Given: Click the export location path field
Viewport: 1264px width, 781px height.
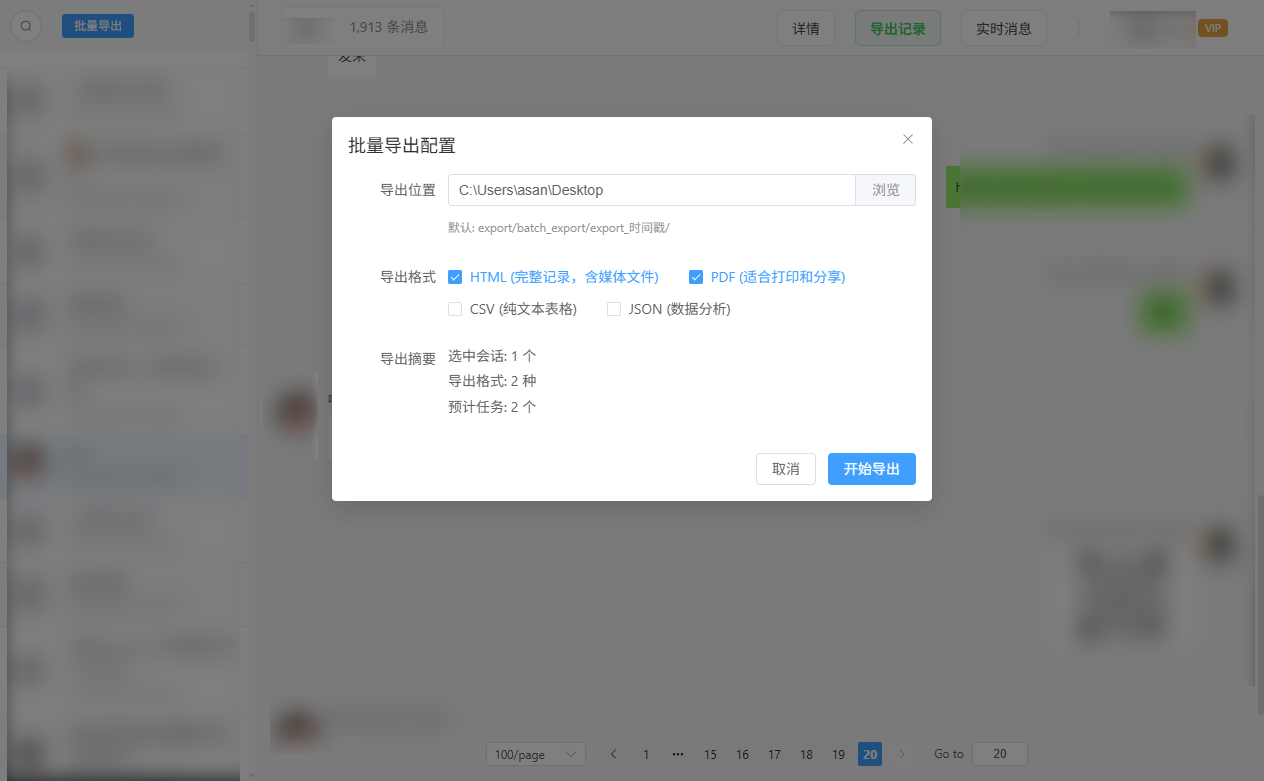Looking at the screenshot, I should tap(651, 190).
